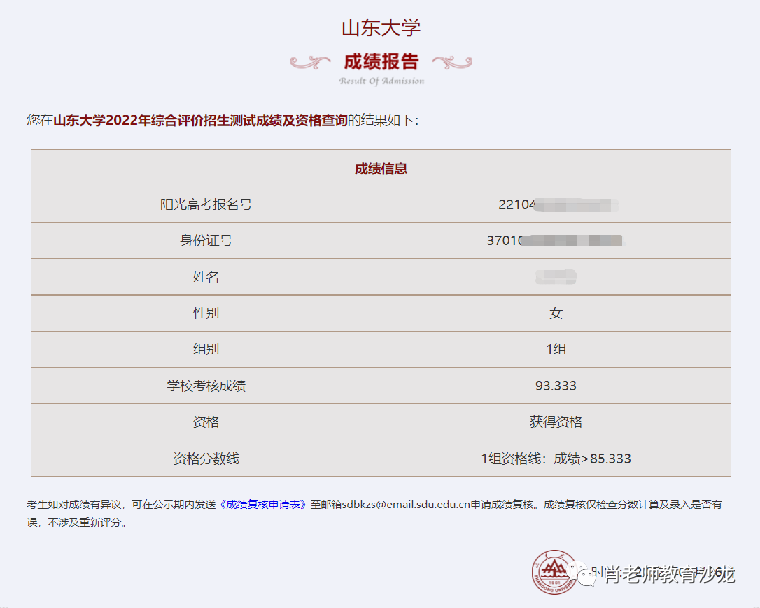The image size is (760, 608).
Task: Click the 1组 group value
Action: (x=556, y=349)
